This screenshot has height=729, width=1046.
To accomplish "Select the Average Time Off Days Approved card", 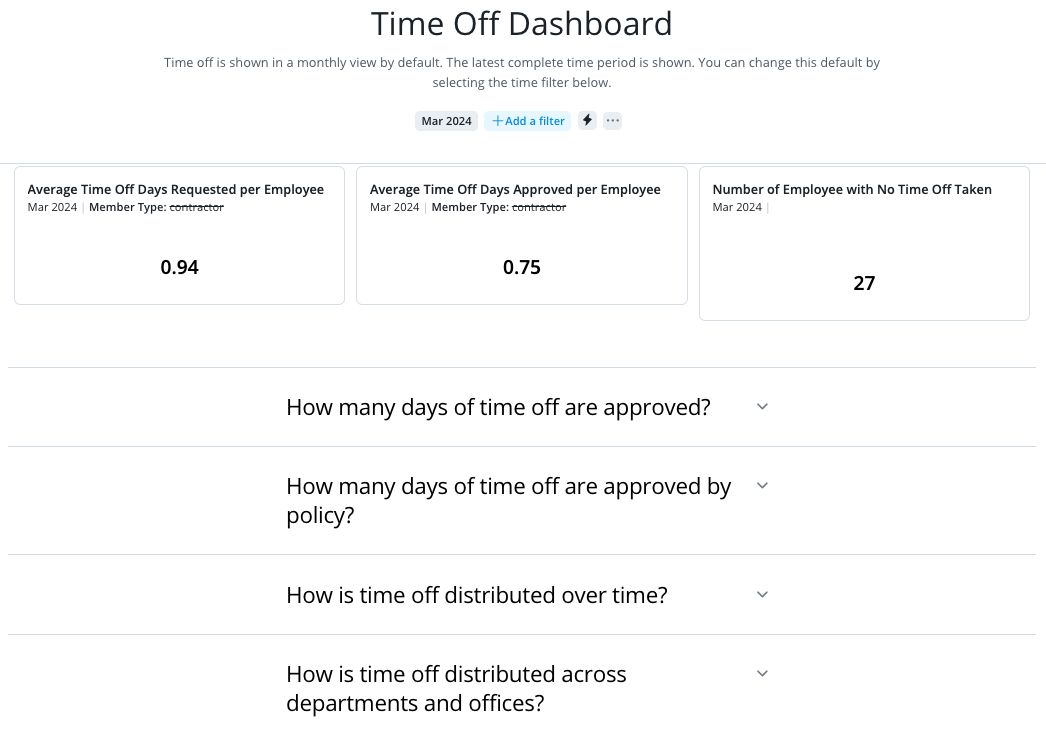I will click(522, 235).
